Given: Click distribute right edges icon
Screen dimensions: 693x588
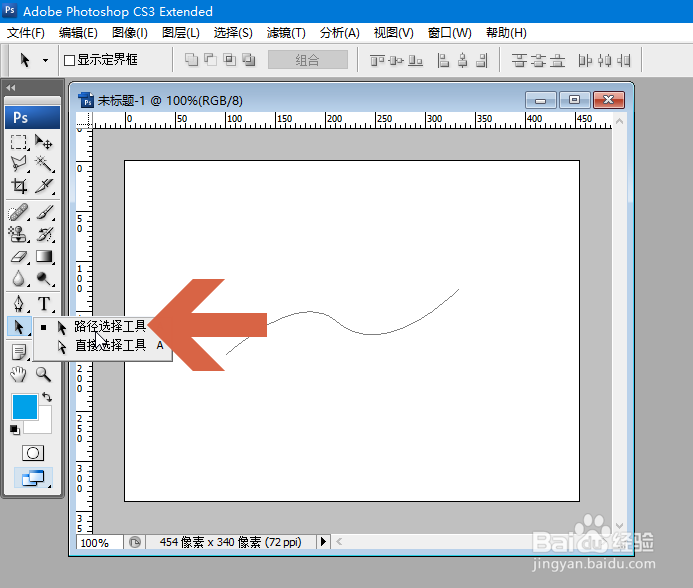Looking at the screenshot, I should (623, 60).
